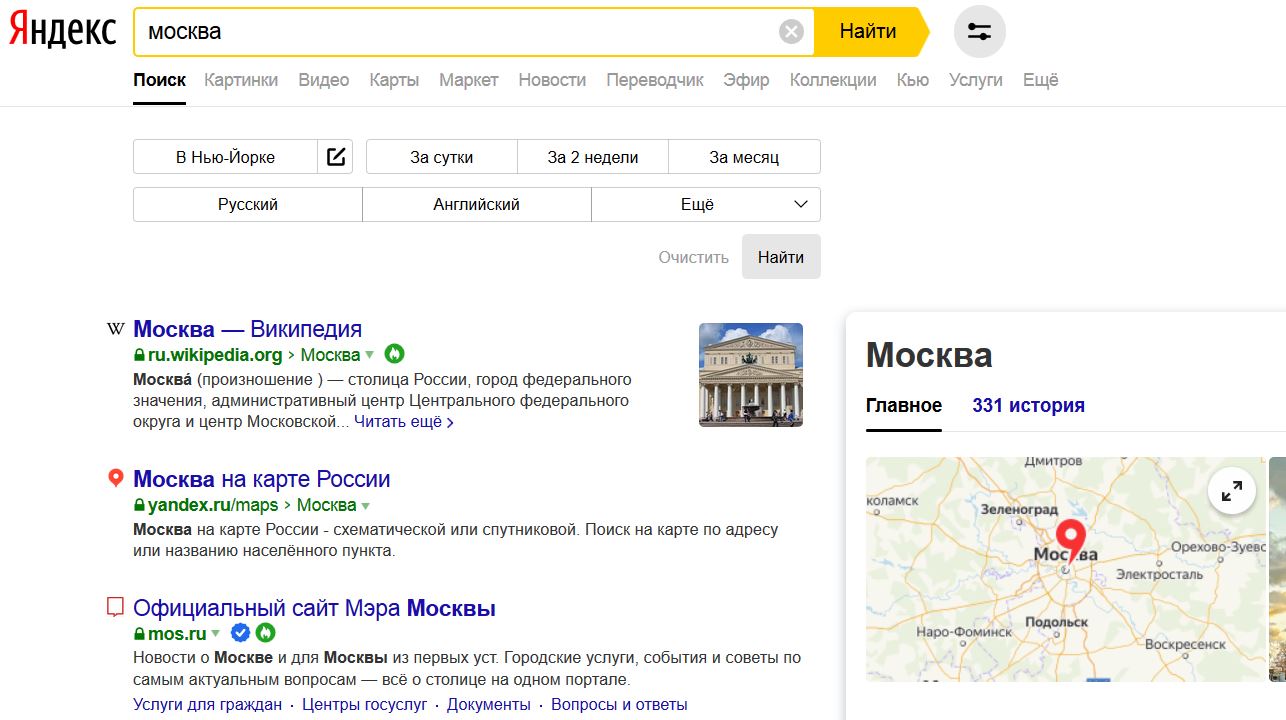This screenshot has height=720, width=1286.
Task: Clear the search box with the X icon
Action: 791,32
